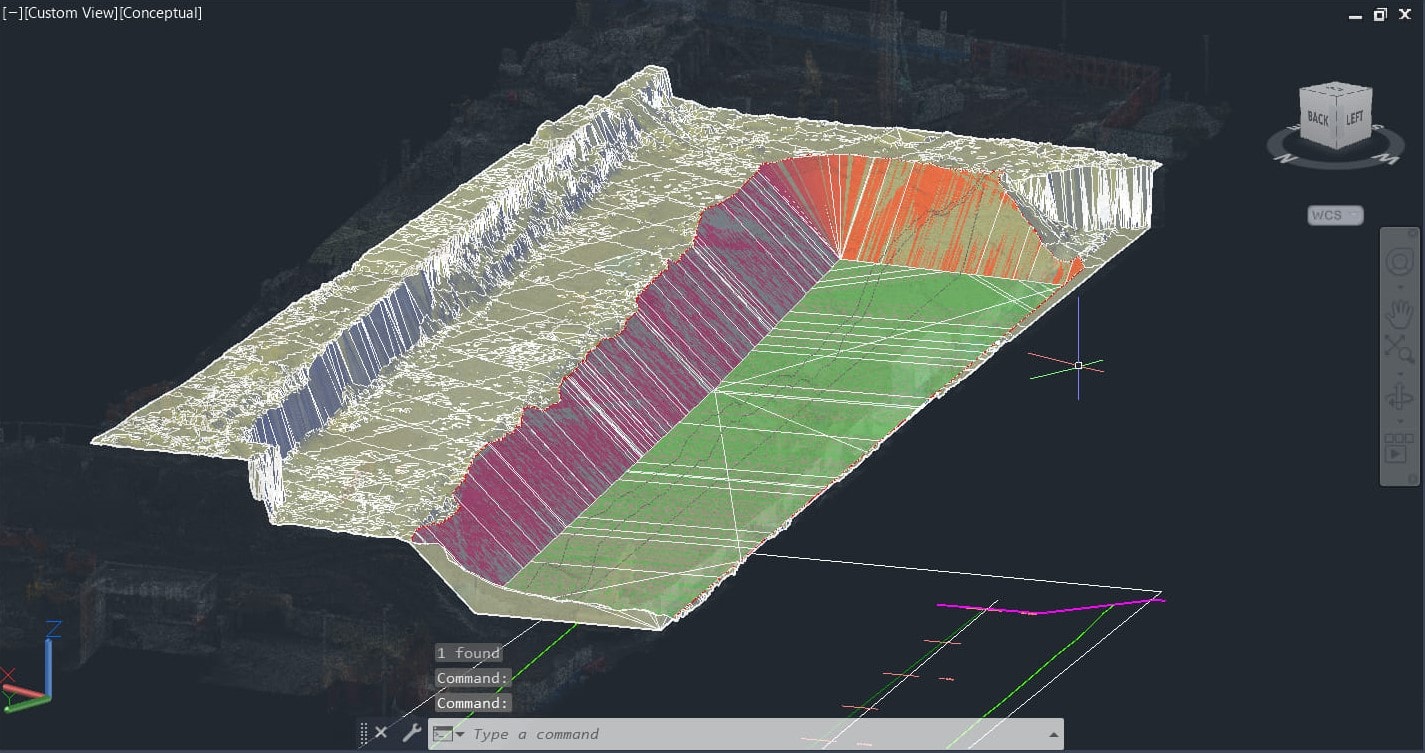Select the Pan hand tool

pyautogui.click(x=1398, y=315)
